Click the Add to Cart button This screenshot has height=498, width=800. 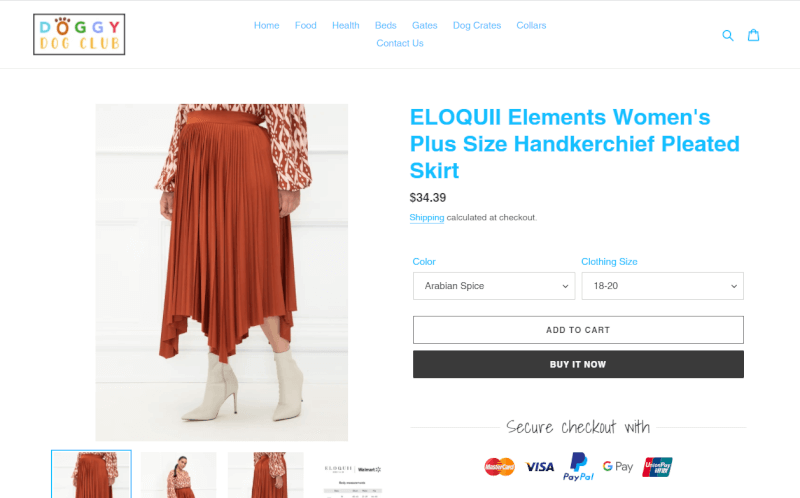click(x=578, y=330)
